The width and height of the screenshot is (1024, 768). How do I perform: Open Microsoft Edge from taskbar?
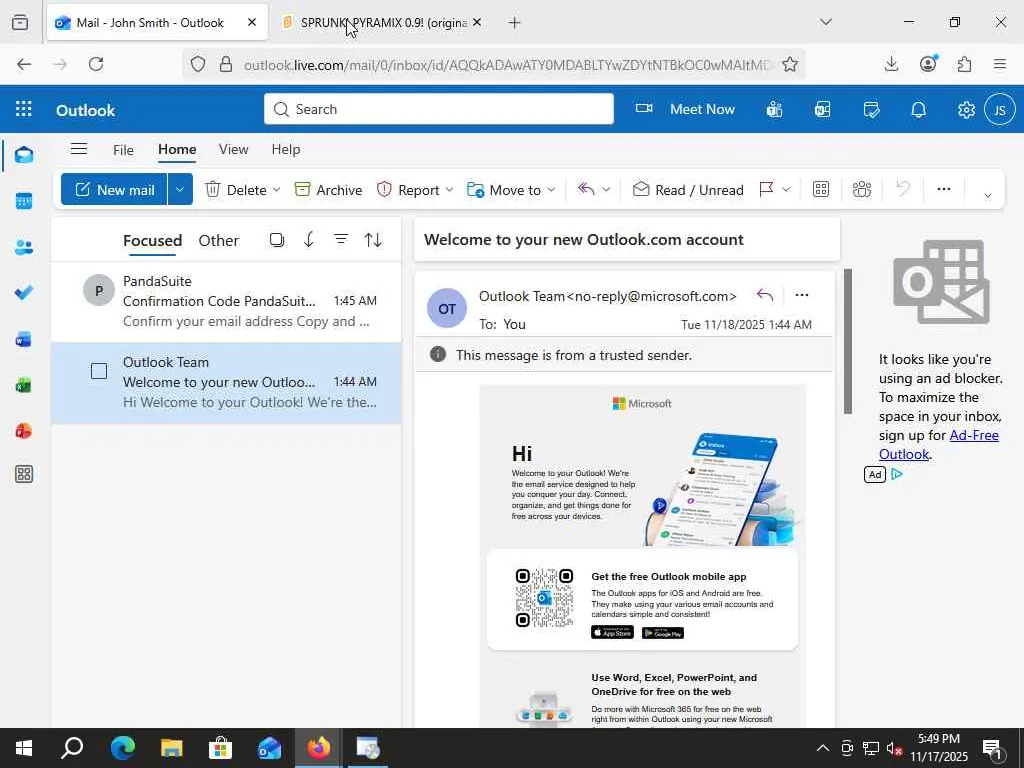[123, 748]
